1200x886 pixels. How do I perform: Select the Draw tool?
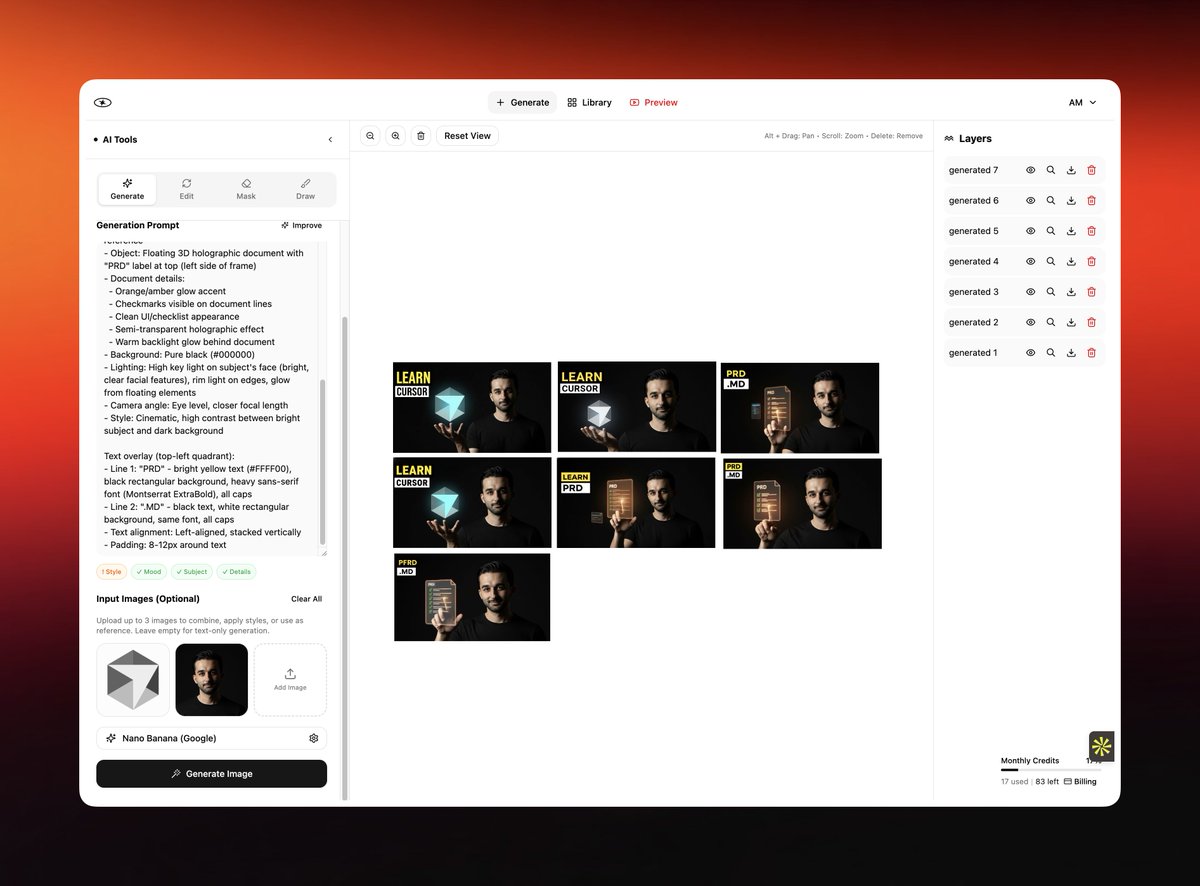[305, 189]
